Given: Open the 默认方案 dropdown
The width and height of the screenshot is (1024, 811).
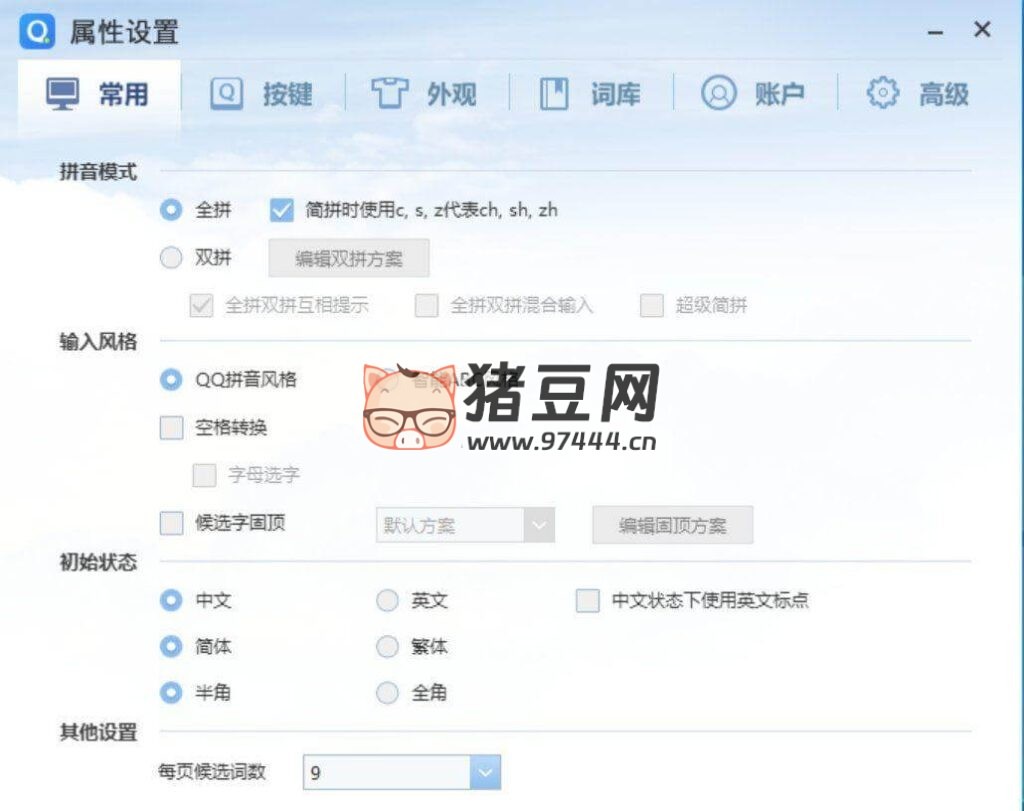Looking at the screenshot, I should [464, 524].
